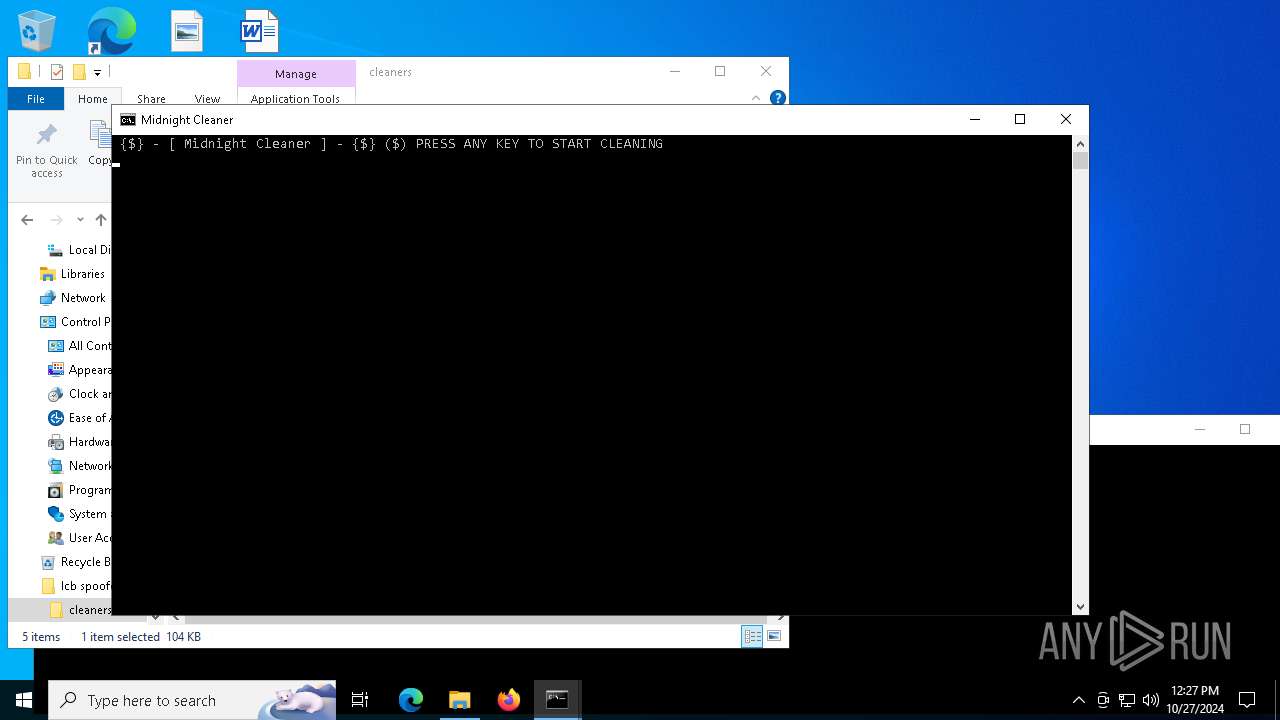Open the Recycle Bin desktop icon
Screen dimensions: 1280x720
click(37, 30)
